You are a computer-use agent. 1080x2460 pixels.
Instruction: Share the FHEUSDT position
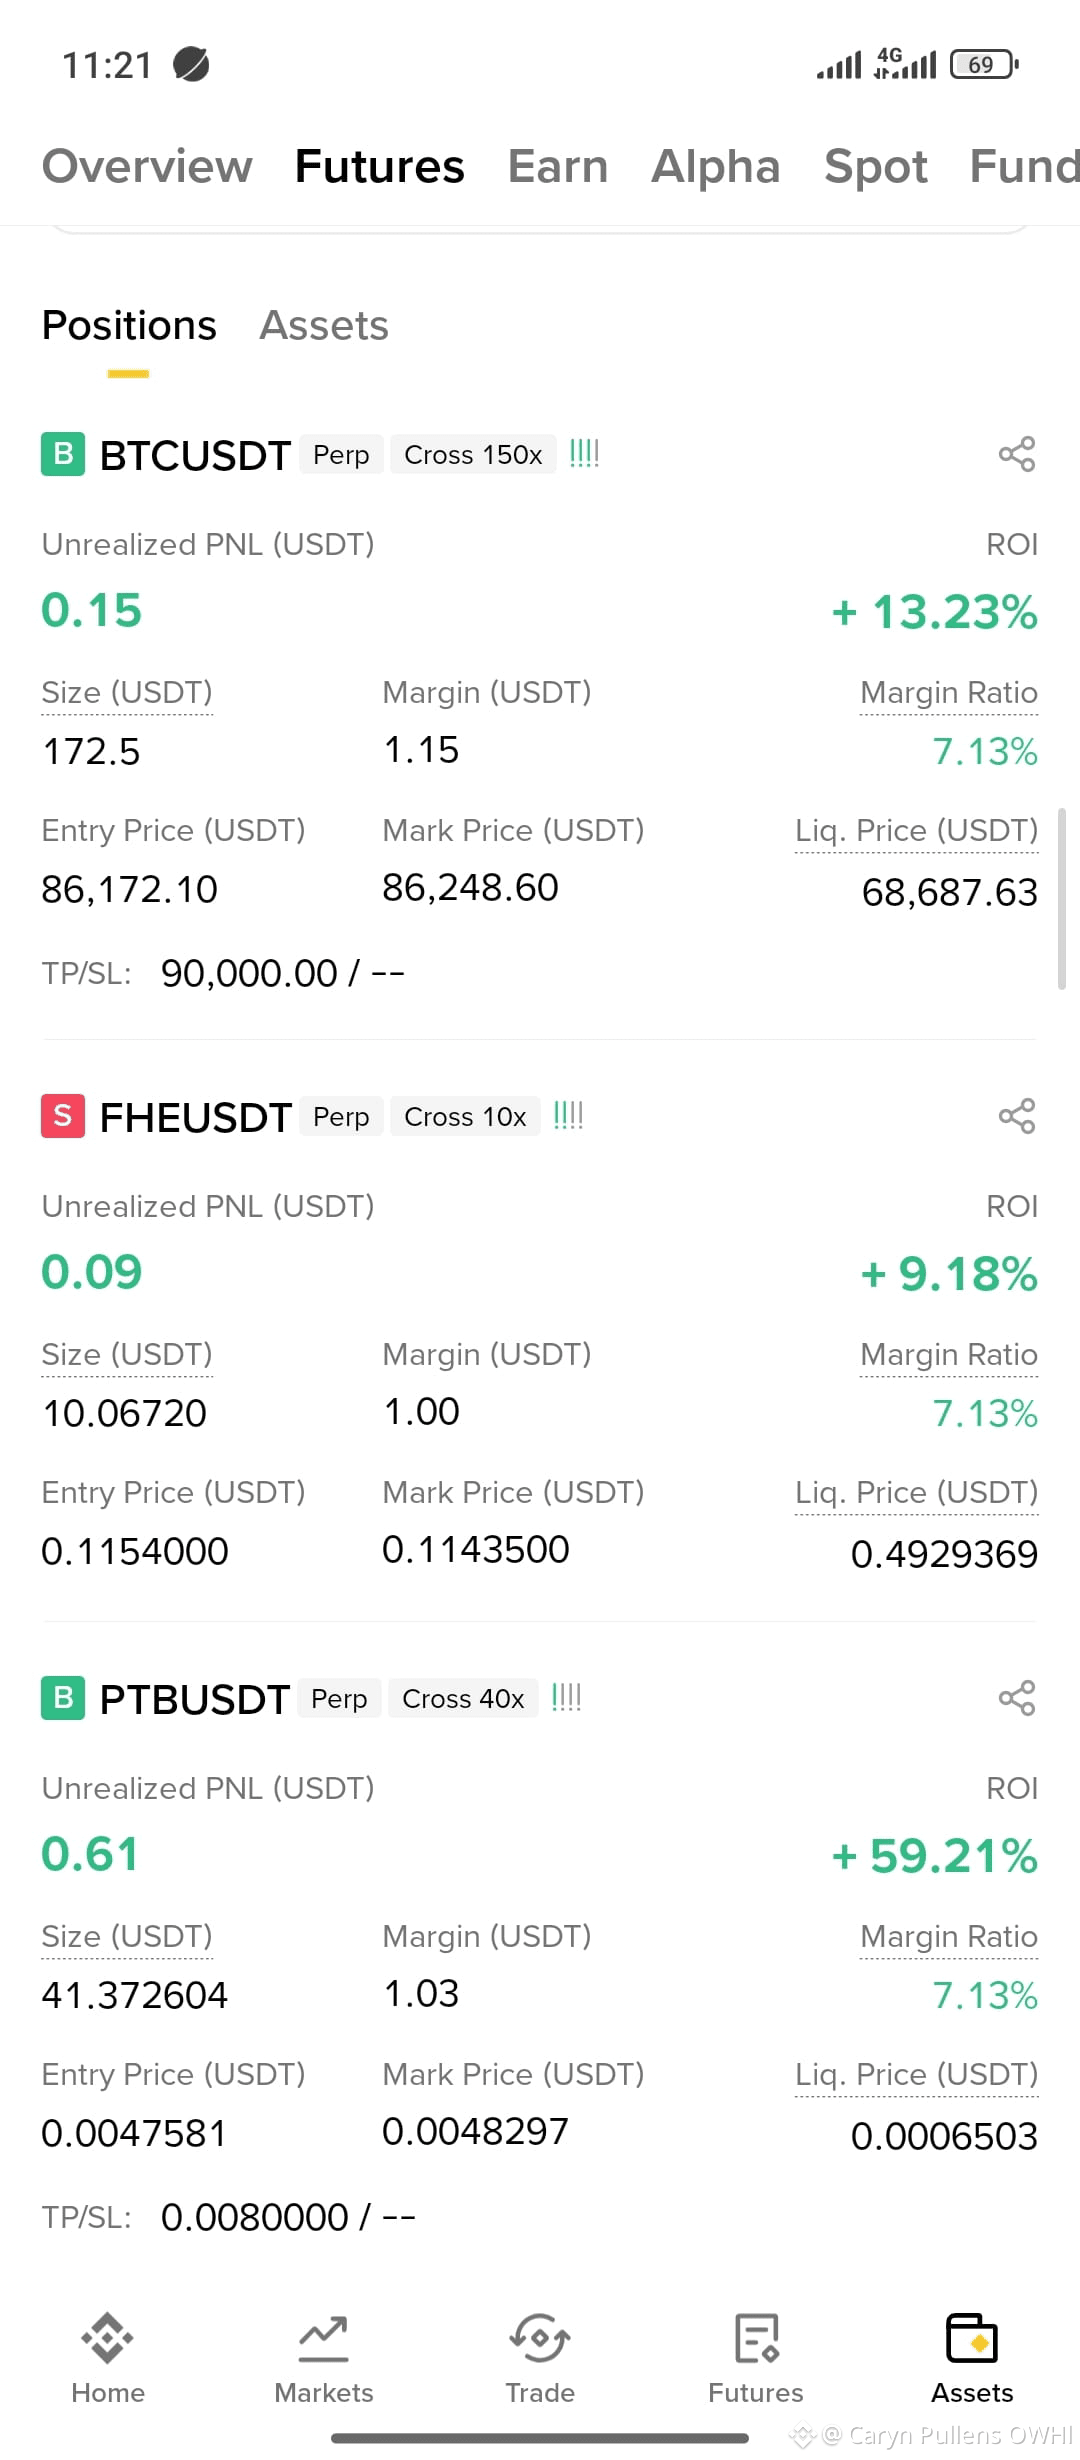(x=1017, y=1116)
